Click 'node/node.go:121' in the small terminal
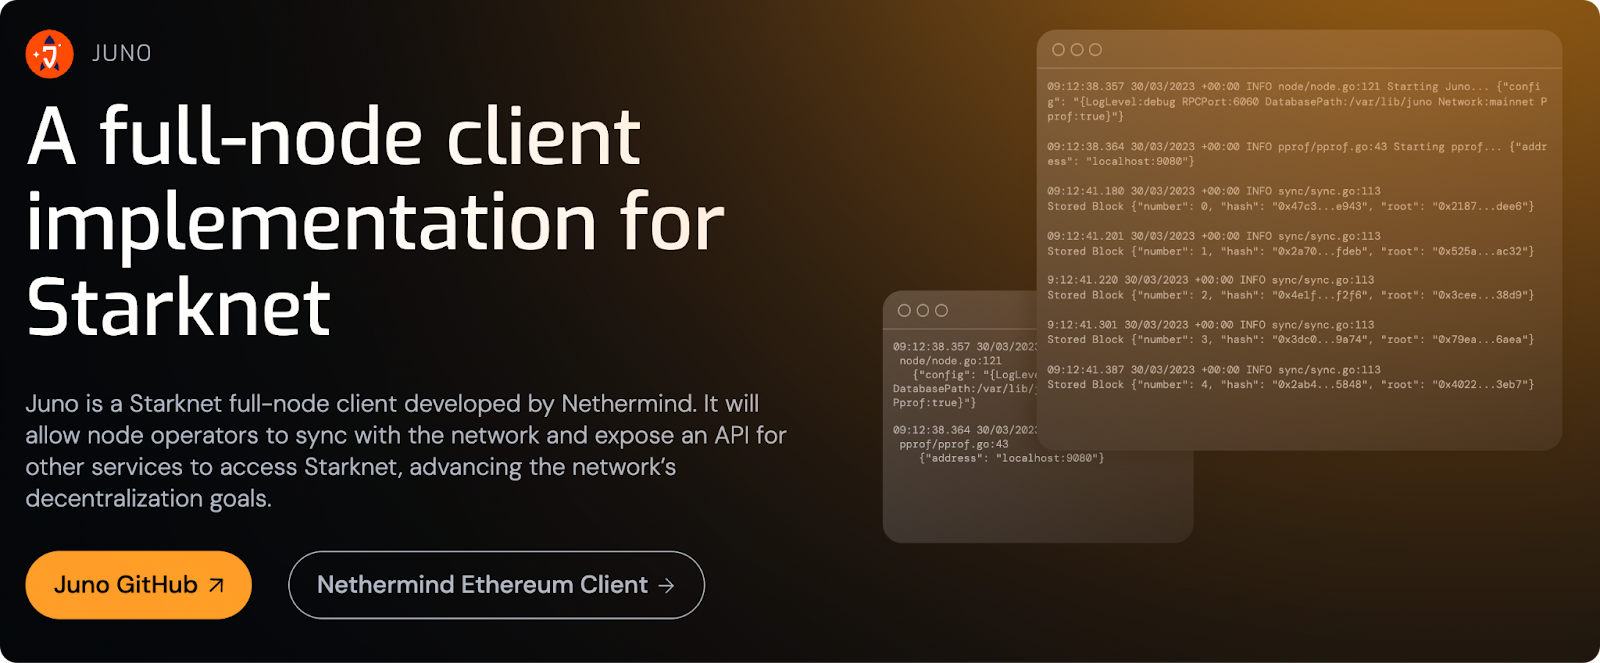The height and width of the screenshot is (663, 1600). [950, 361]
